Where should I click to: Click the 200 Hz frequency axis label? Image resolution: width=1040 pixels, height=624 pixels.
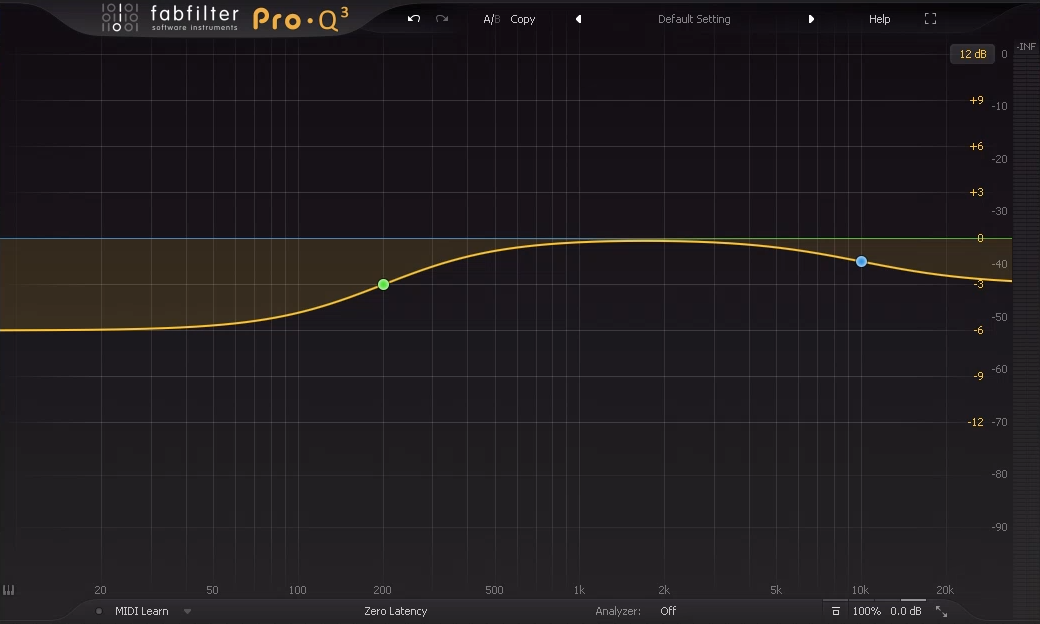click(382, 590)
